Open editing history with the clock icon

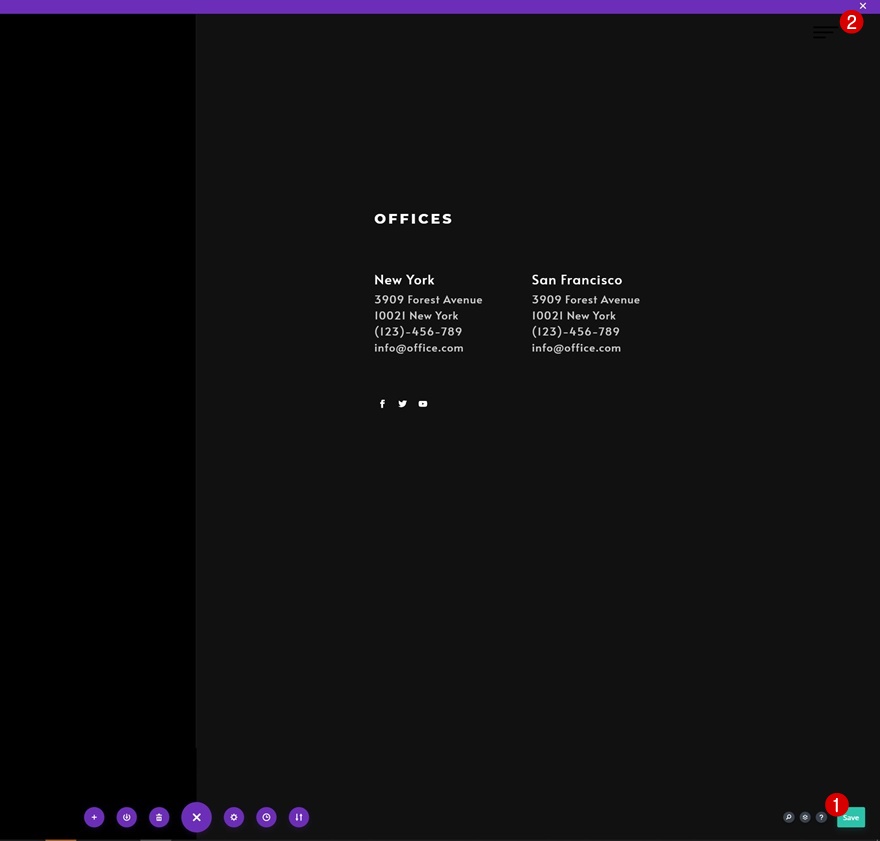[266, 817]
